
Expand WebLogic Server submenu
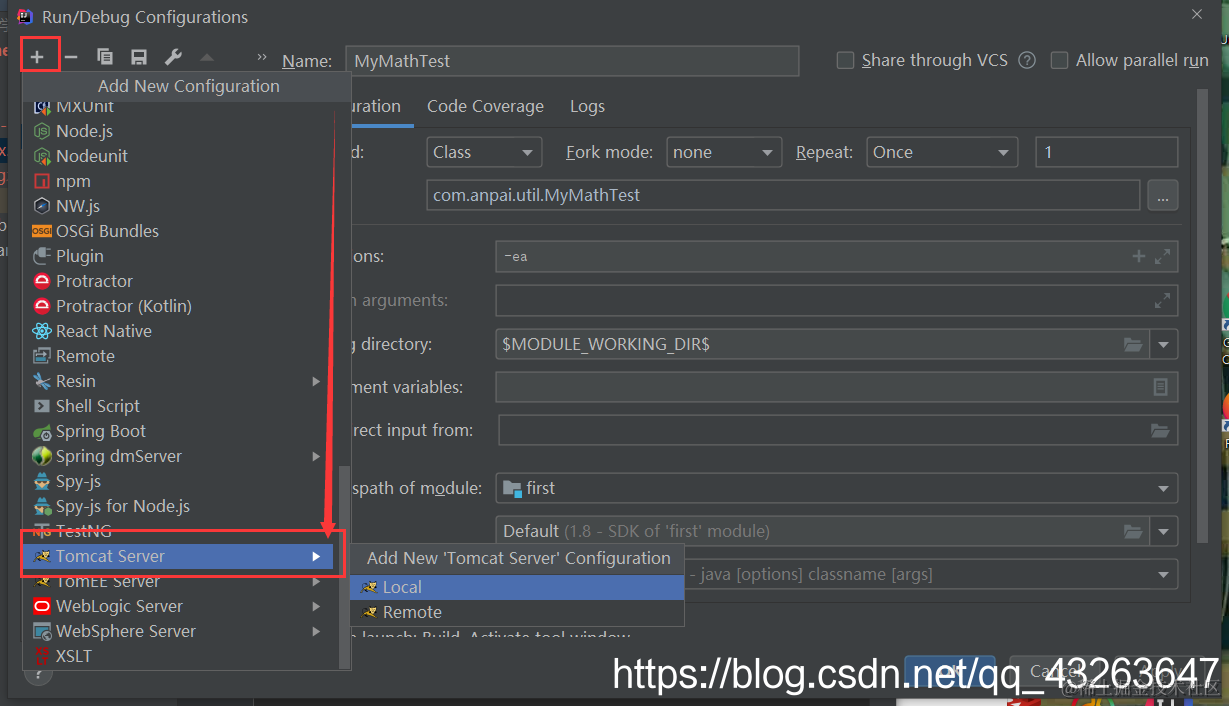click(x=316, y=606)
